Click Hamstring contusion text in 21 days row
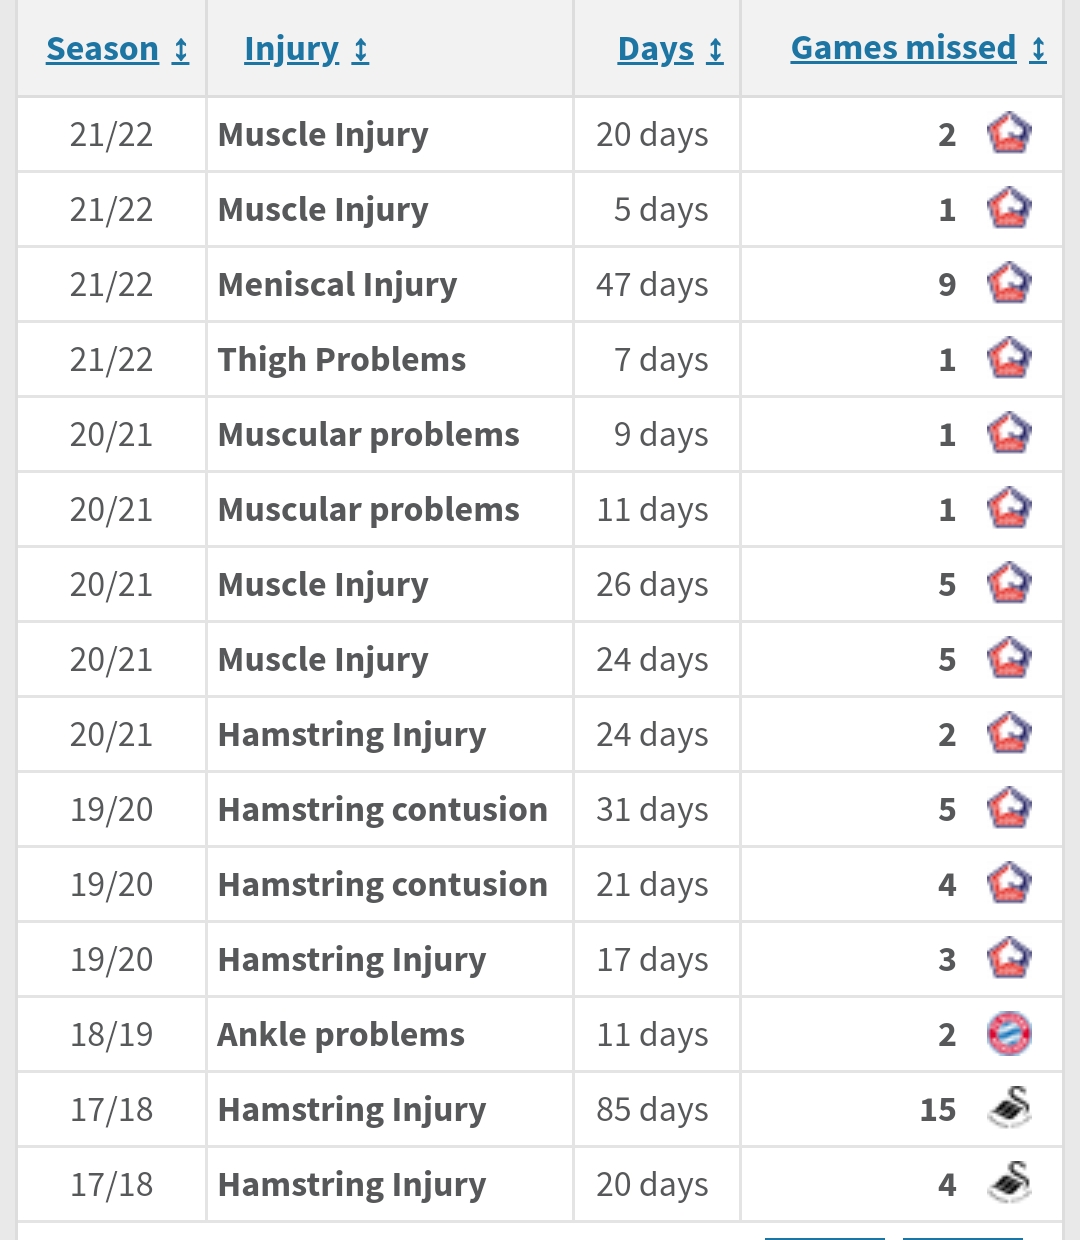Viewport: 1080px width, 1240px height. point(382,885)
